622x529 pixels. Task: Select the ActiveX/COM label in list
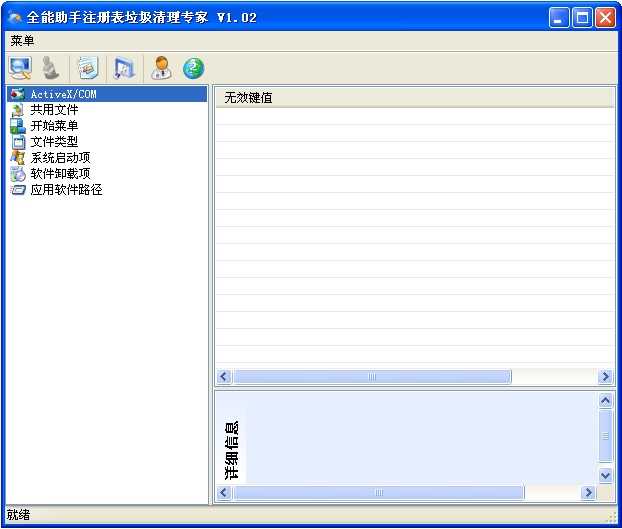coord(63,94)
